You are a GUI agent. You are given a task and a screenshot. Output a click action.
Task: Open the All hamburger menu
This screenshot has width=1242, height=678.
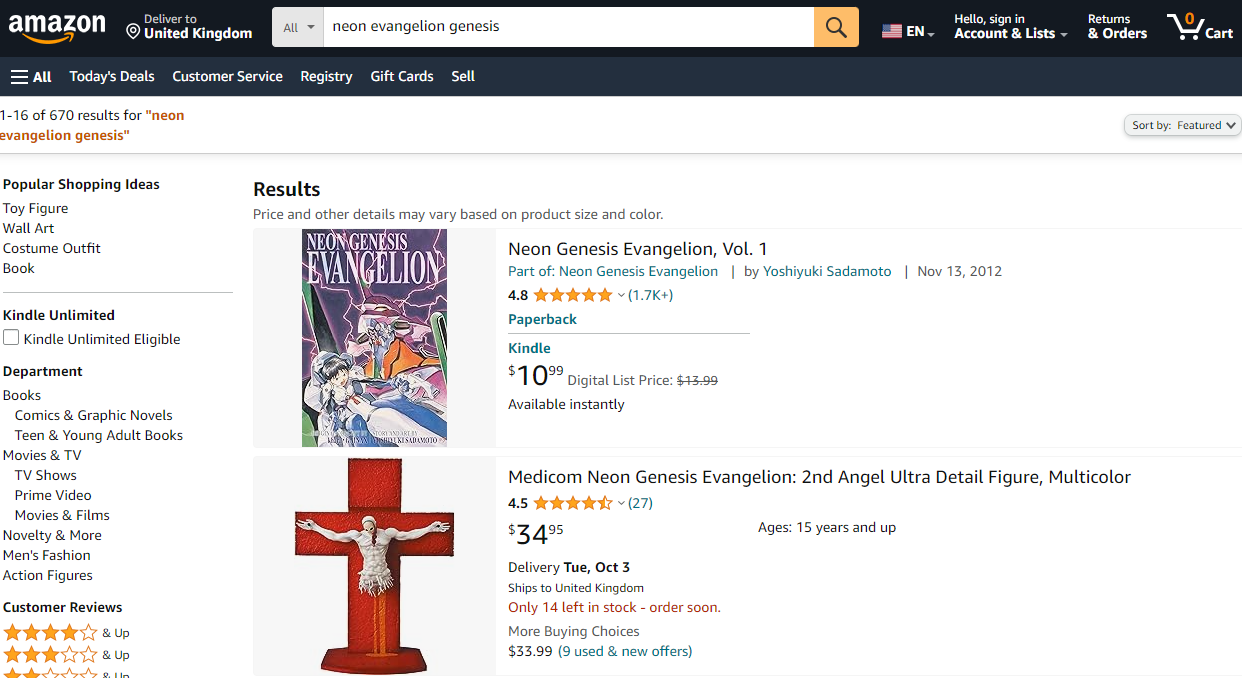point(31,76)
